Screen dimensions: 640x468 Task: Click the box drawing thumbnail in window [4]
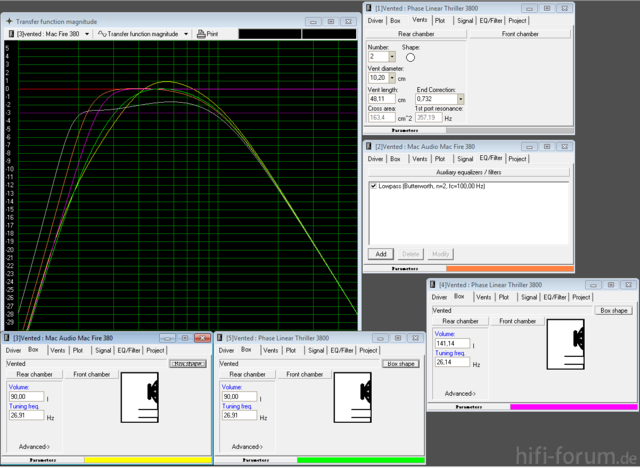pyautogui.click(x=566, y=344)
